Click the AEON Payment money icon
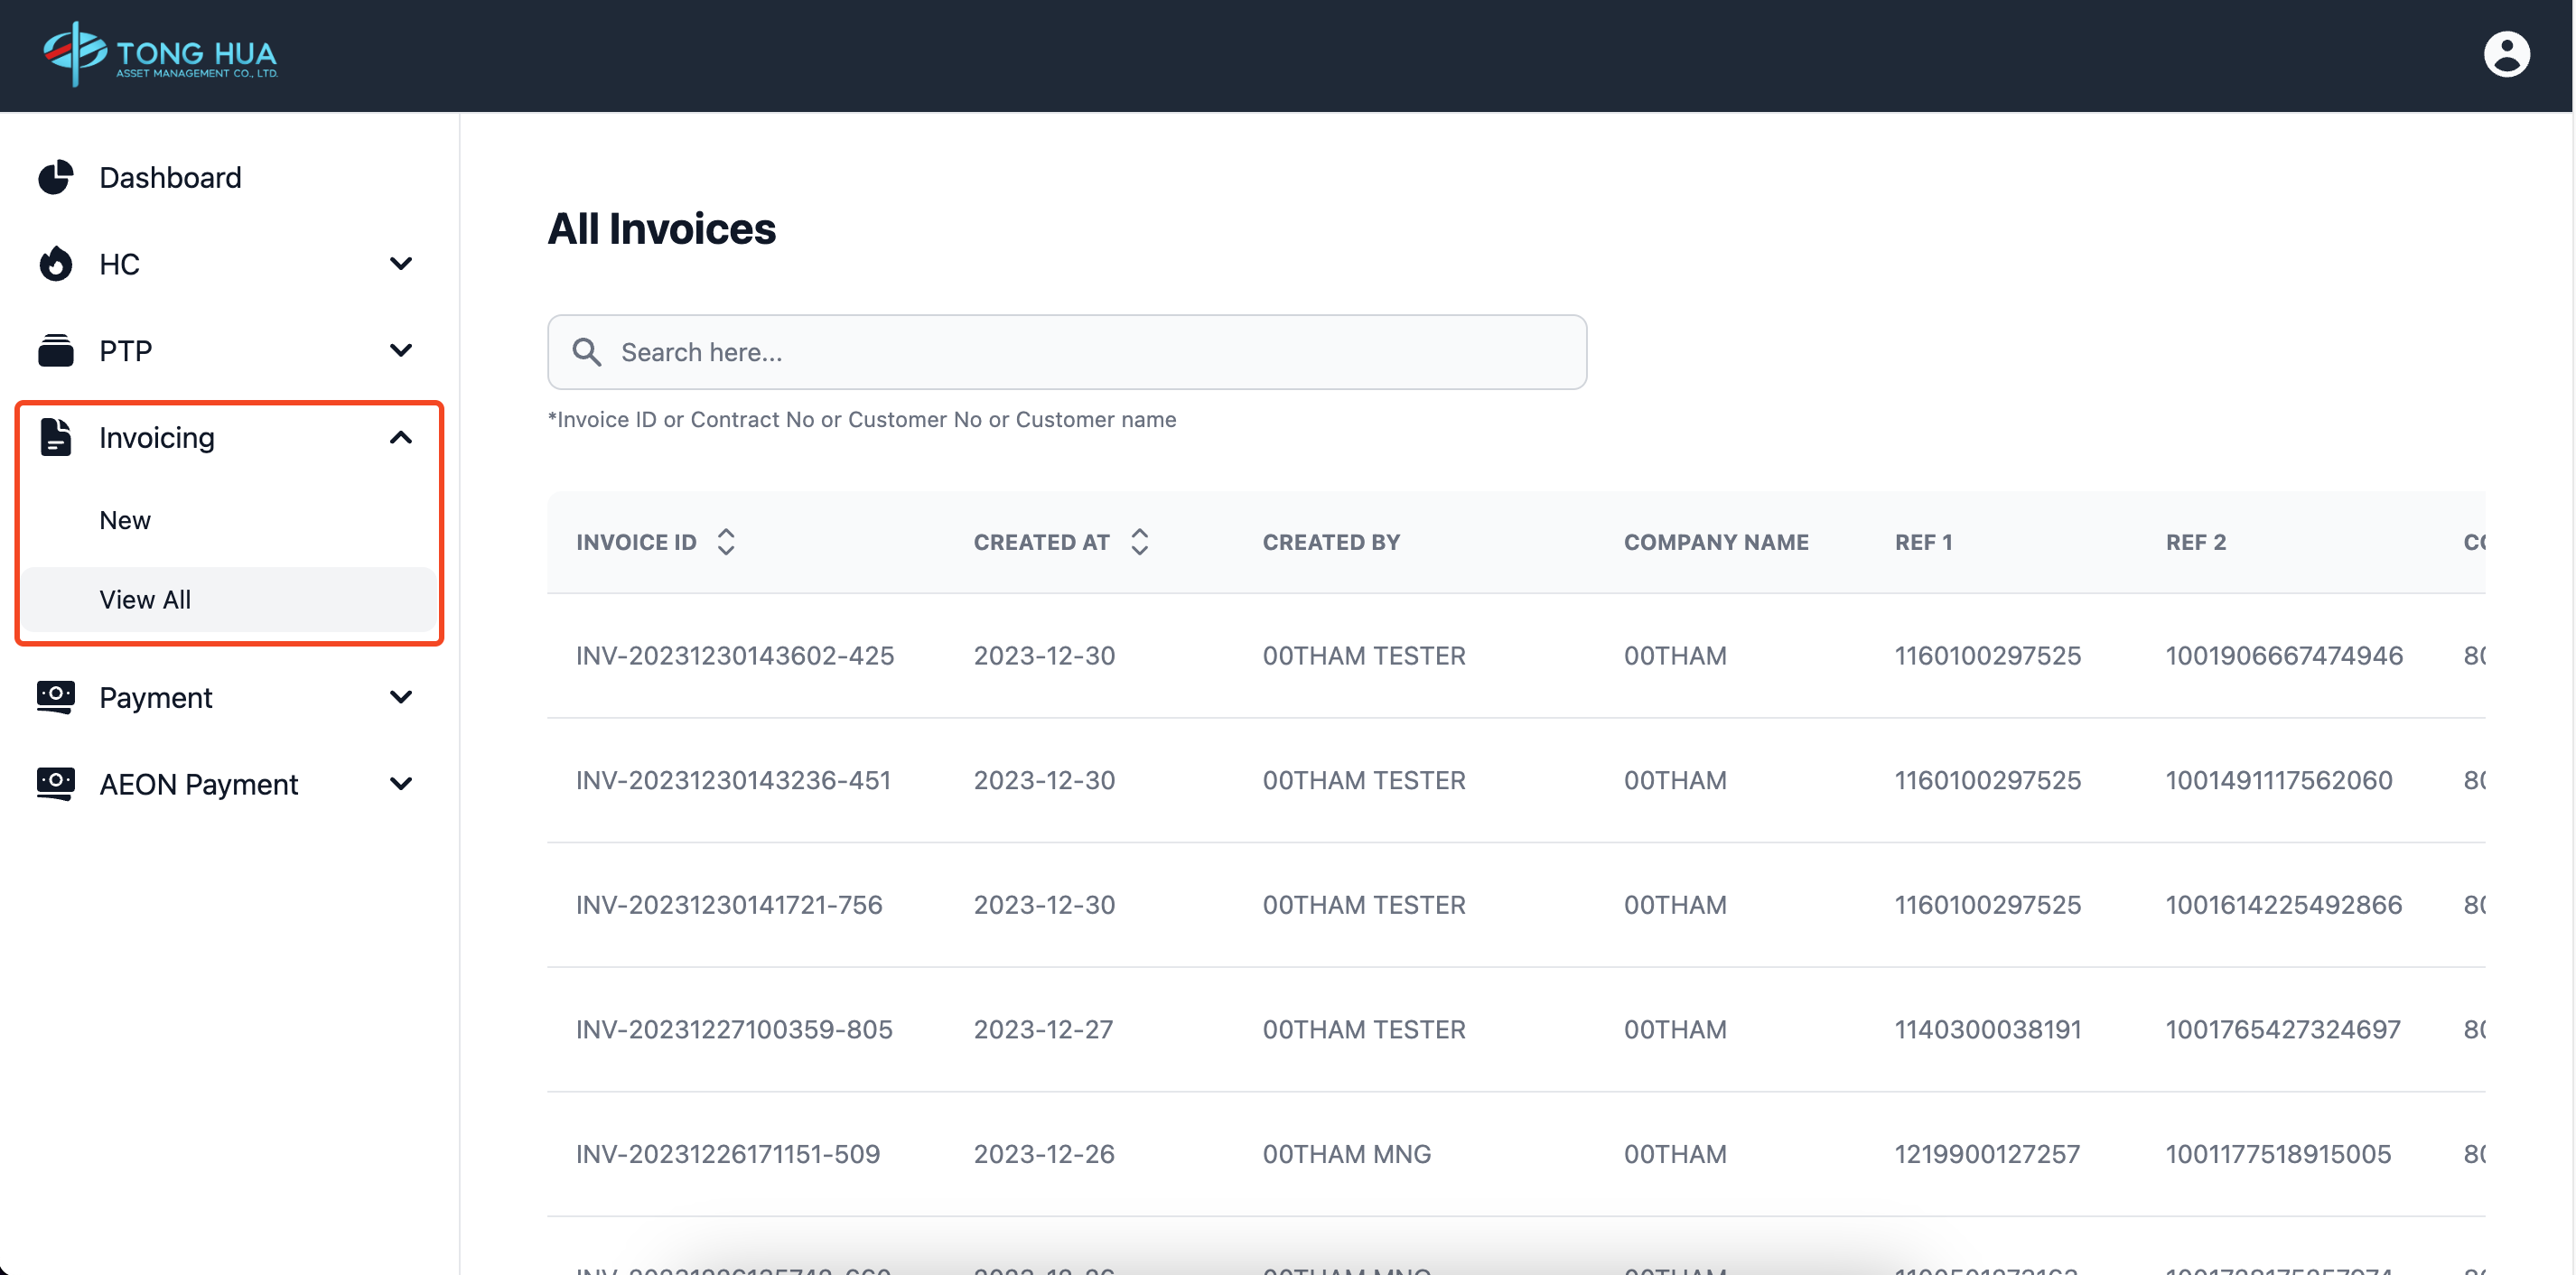The height and width of the screenshot is (1275, 2576). pos(56,783)
